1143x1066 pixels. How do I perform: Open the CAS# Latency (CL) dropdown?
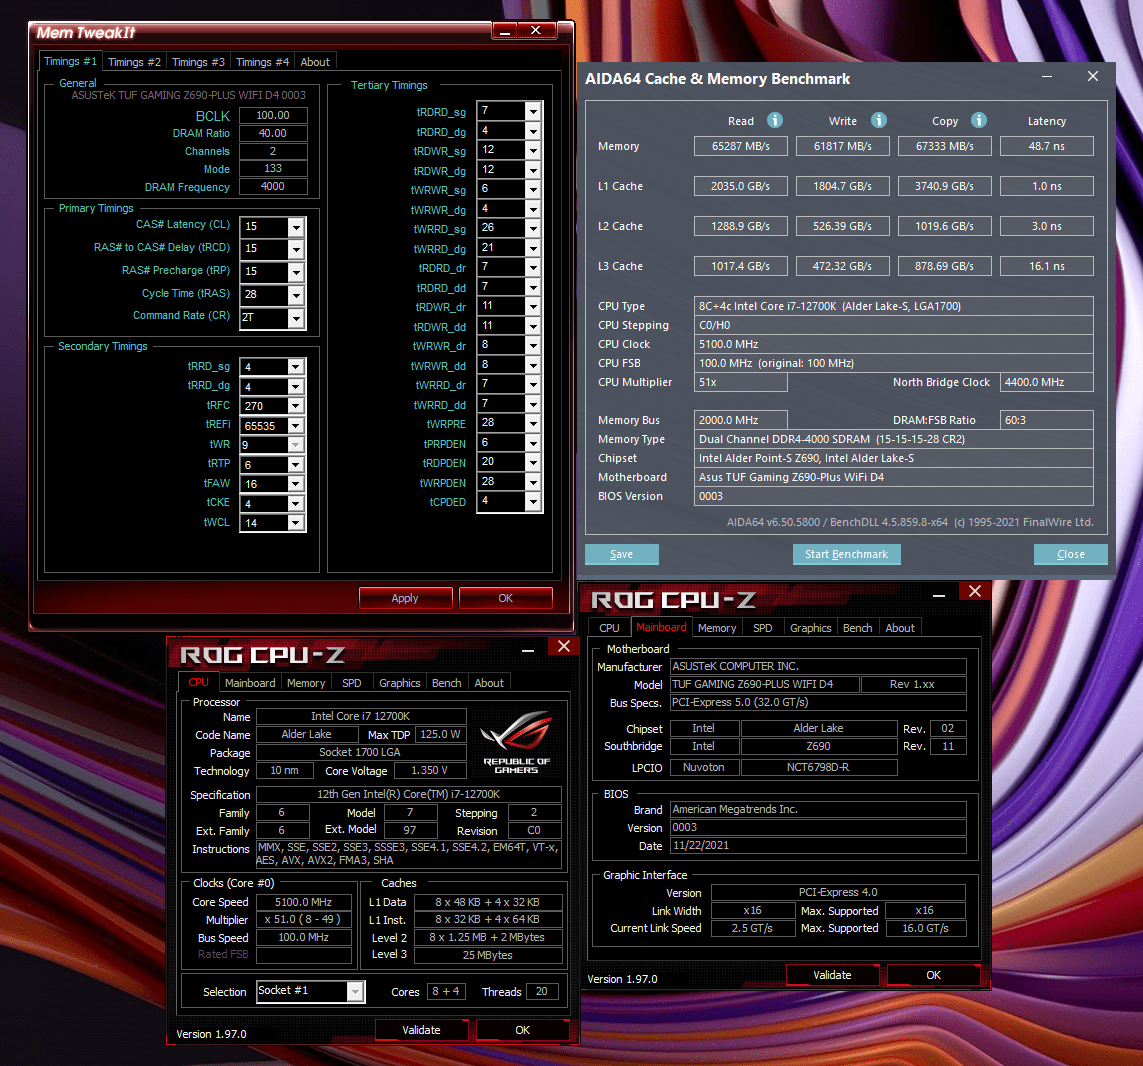(x=296, y=227)
